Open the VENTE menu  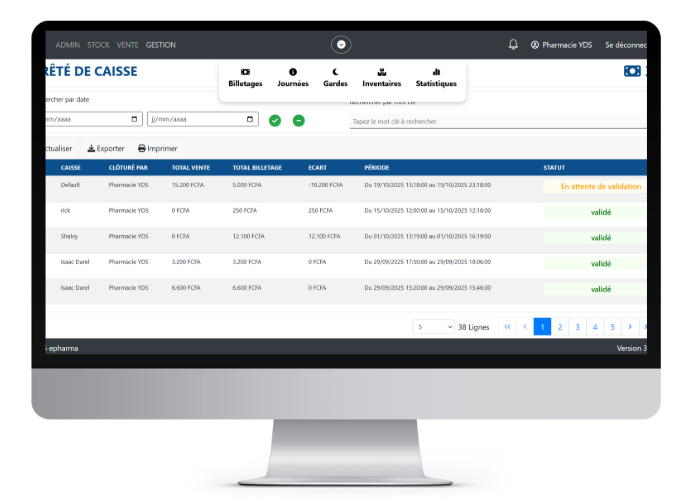[x=127, y=45]
